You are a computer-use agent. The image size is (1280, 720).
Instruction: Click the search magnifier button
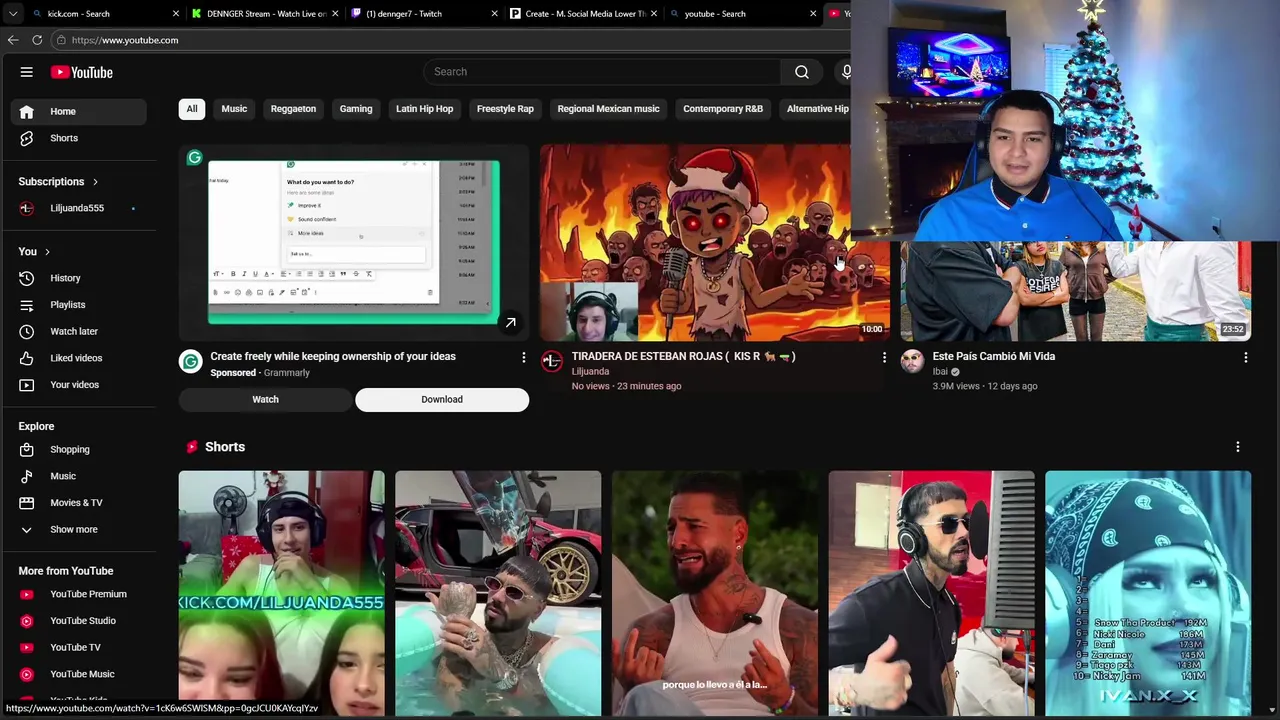[802, 72]
